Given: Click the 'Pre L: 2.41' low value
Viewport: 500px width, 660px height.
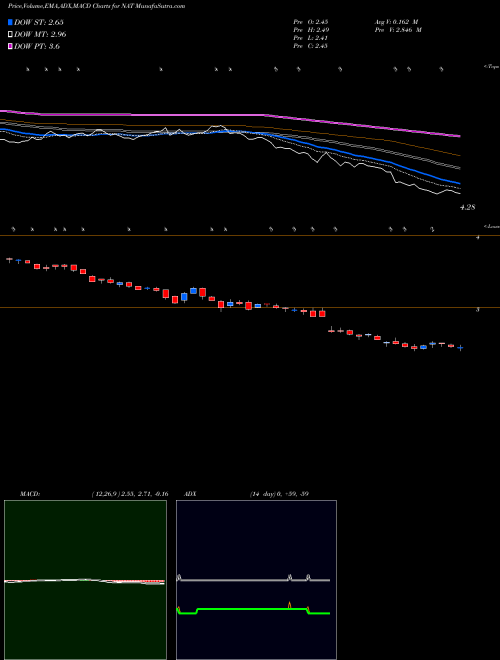Looking at the screenshot, I should [311, 38].
